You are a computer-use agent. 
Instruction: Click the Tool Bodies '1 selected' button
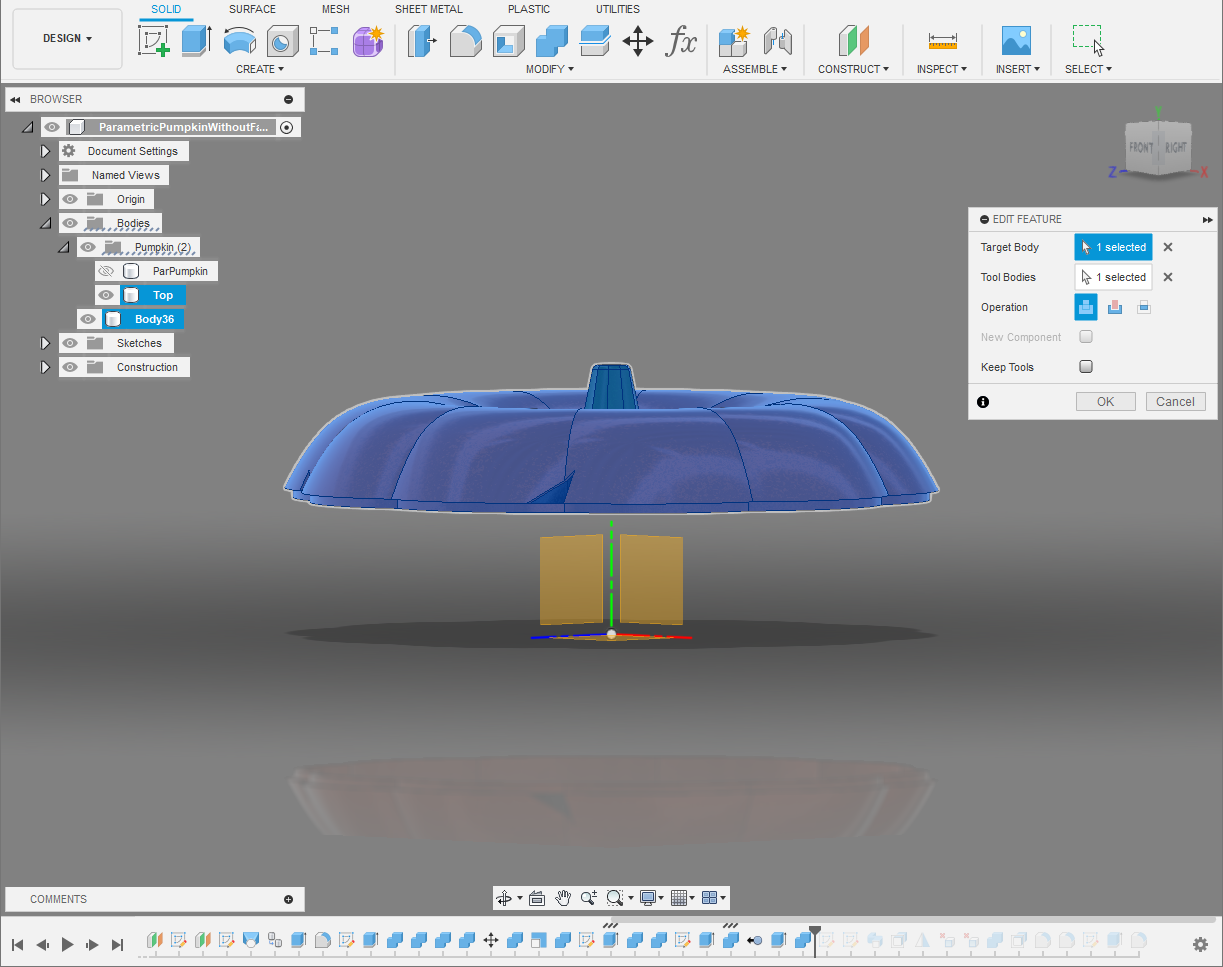pyautogui.click(x=1113, y=277)
